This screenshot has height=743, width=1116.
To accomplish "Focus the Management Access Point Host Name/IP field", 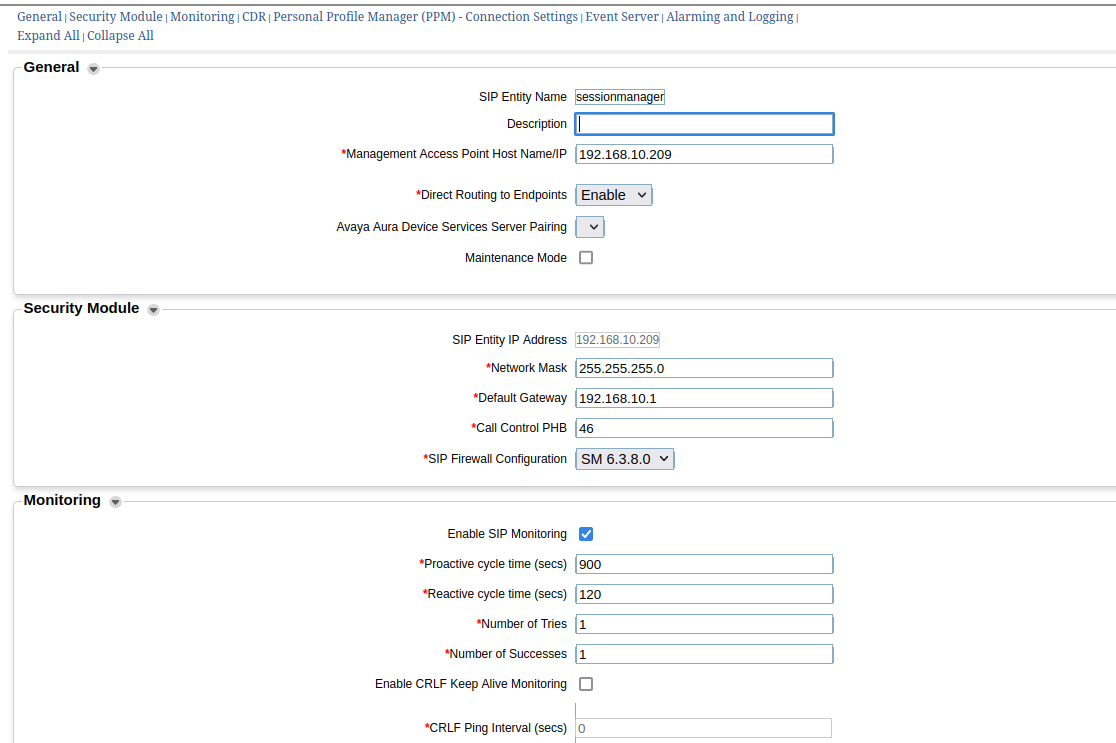I will pyautogui.click(x=704, y=154).
